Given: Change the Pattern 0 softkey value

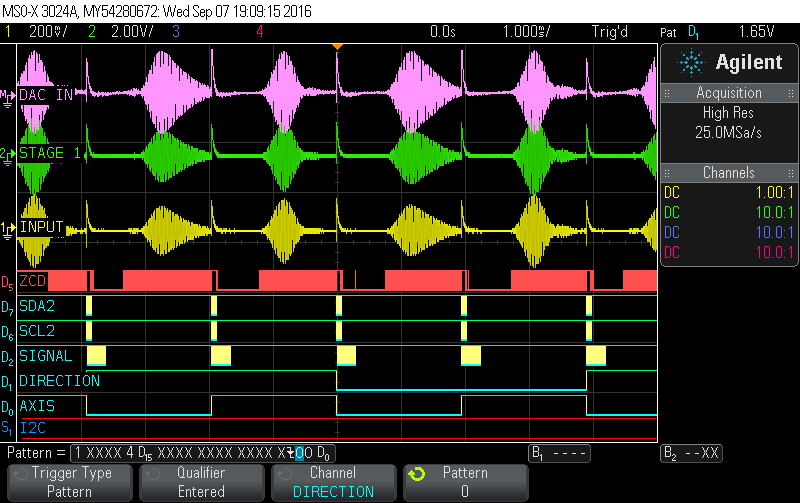Looking at the screenshot, I should pyautogui.click(x=465, y=482).
